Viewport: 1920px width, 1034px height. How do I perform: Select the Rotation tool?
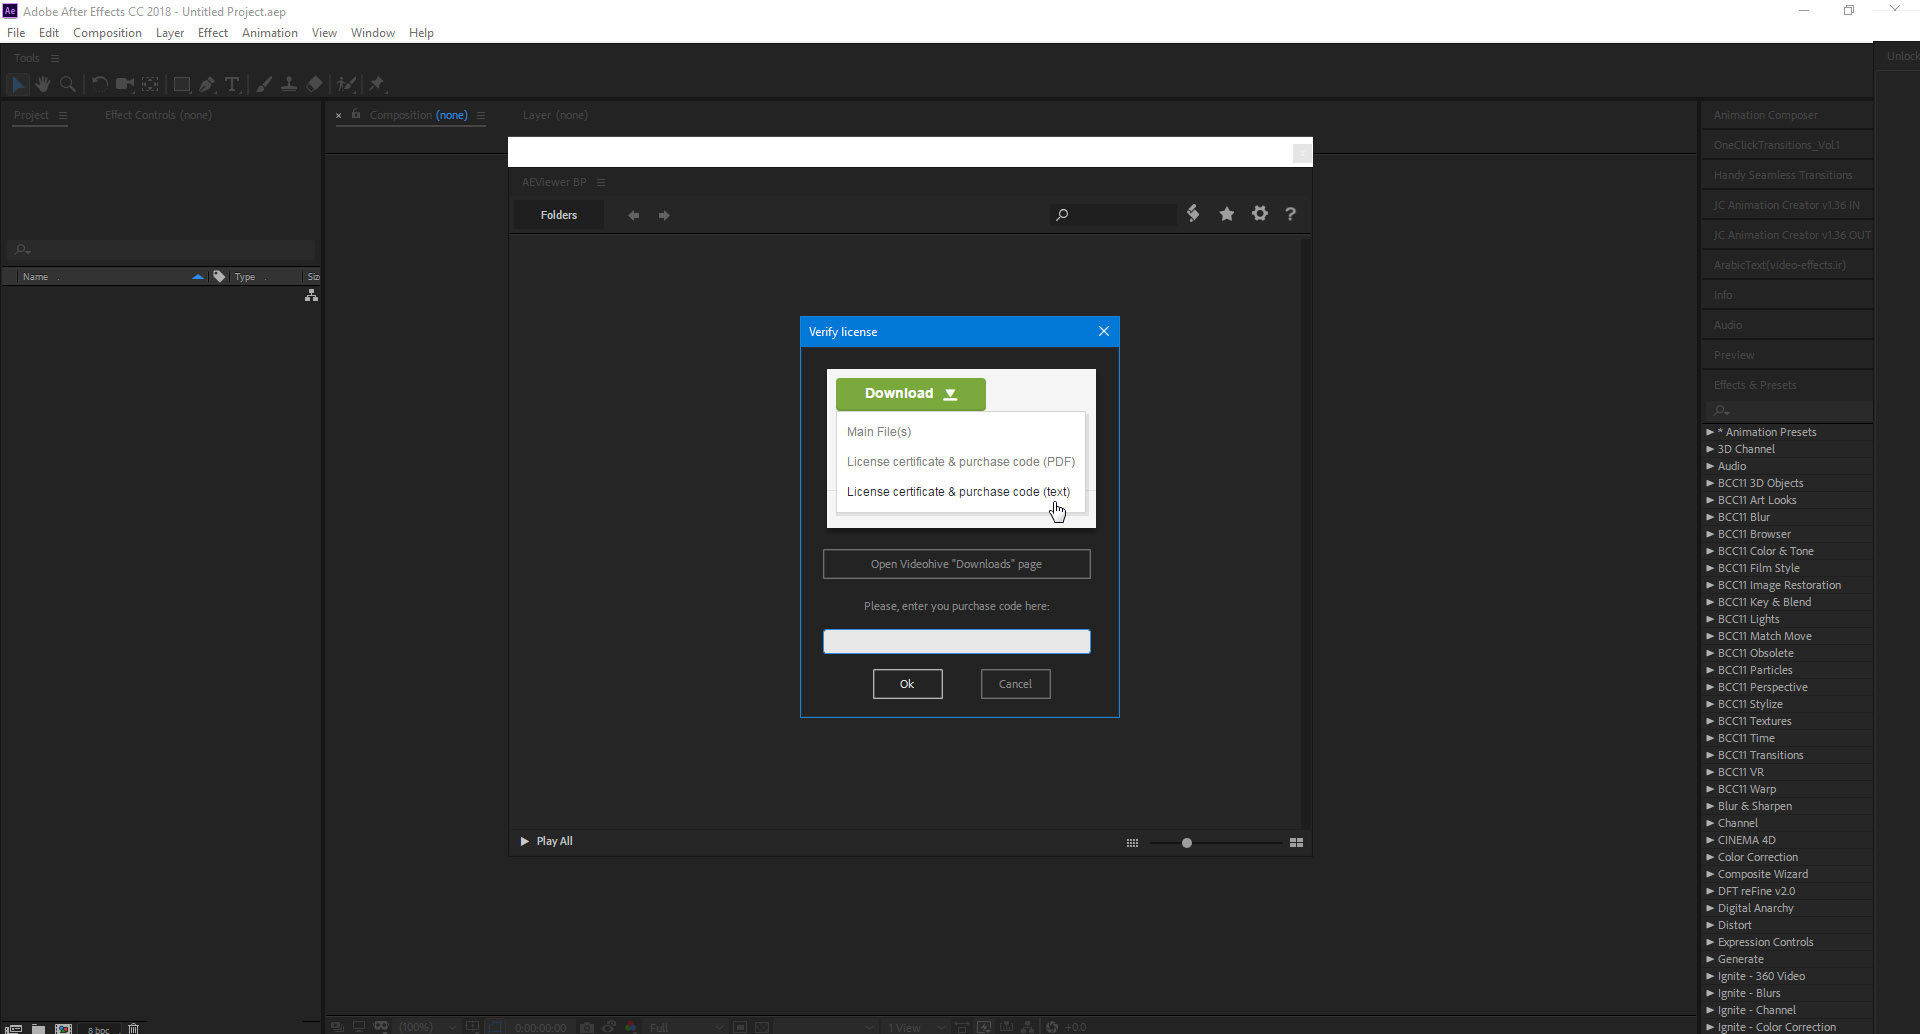click(99, 85)
